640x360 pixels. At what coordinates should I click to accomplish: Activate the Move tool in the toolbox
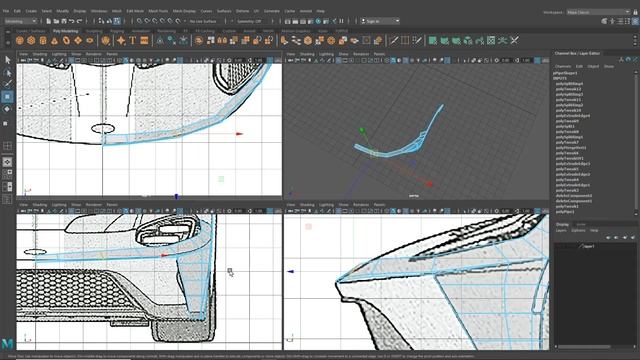[7, 97]
